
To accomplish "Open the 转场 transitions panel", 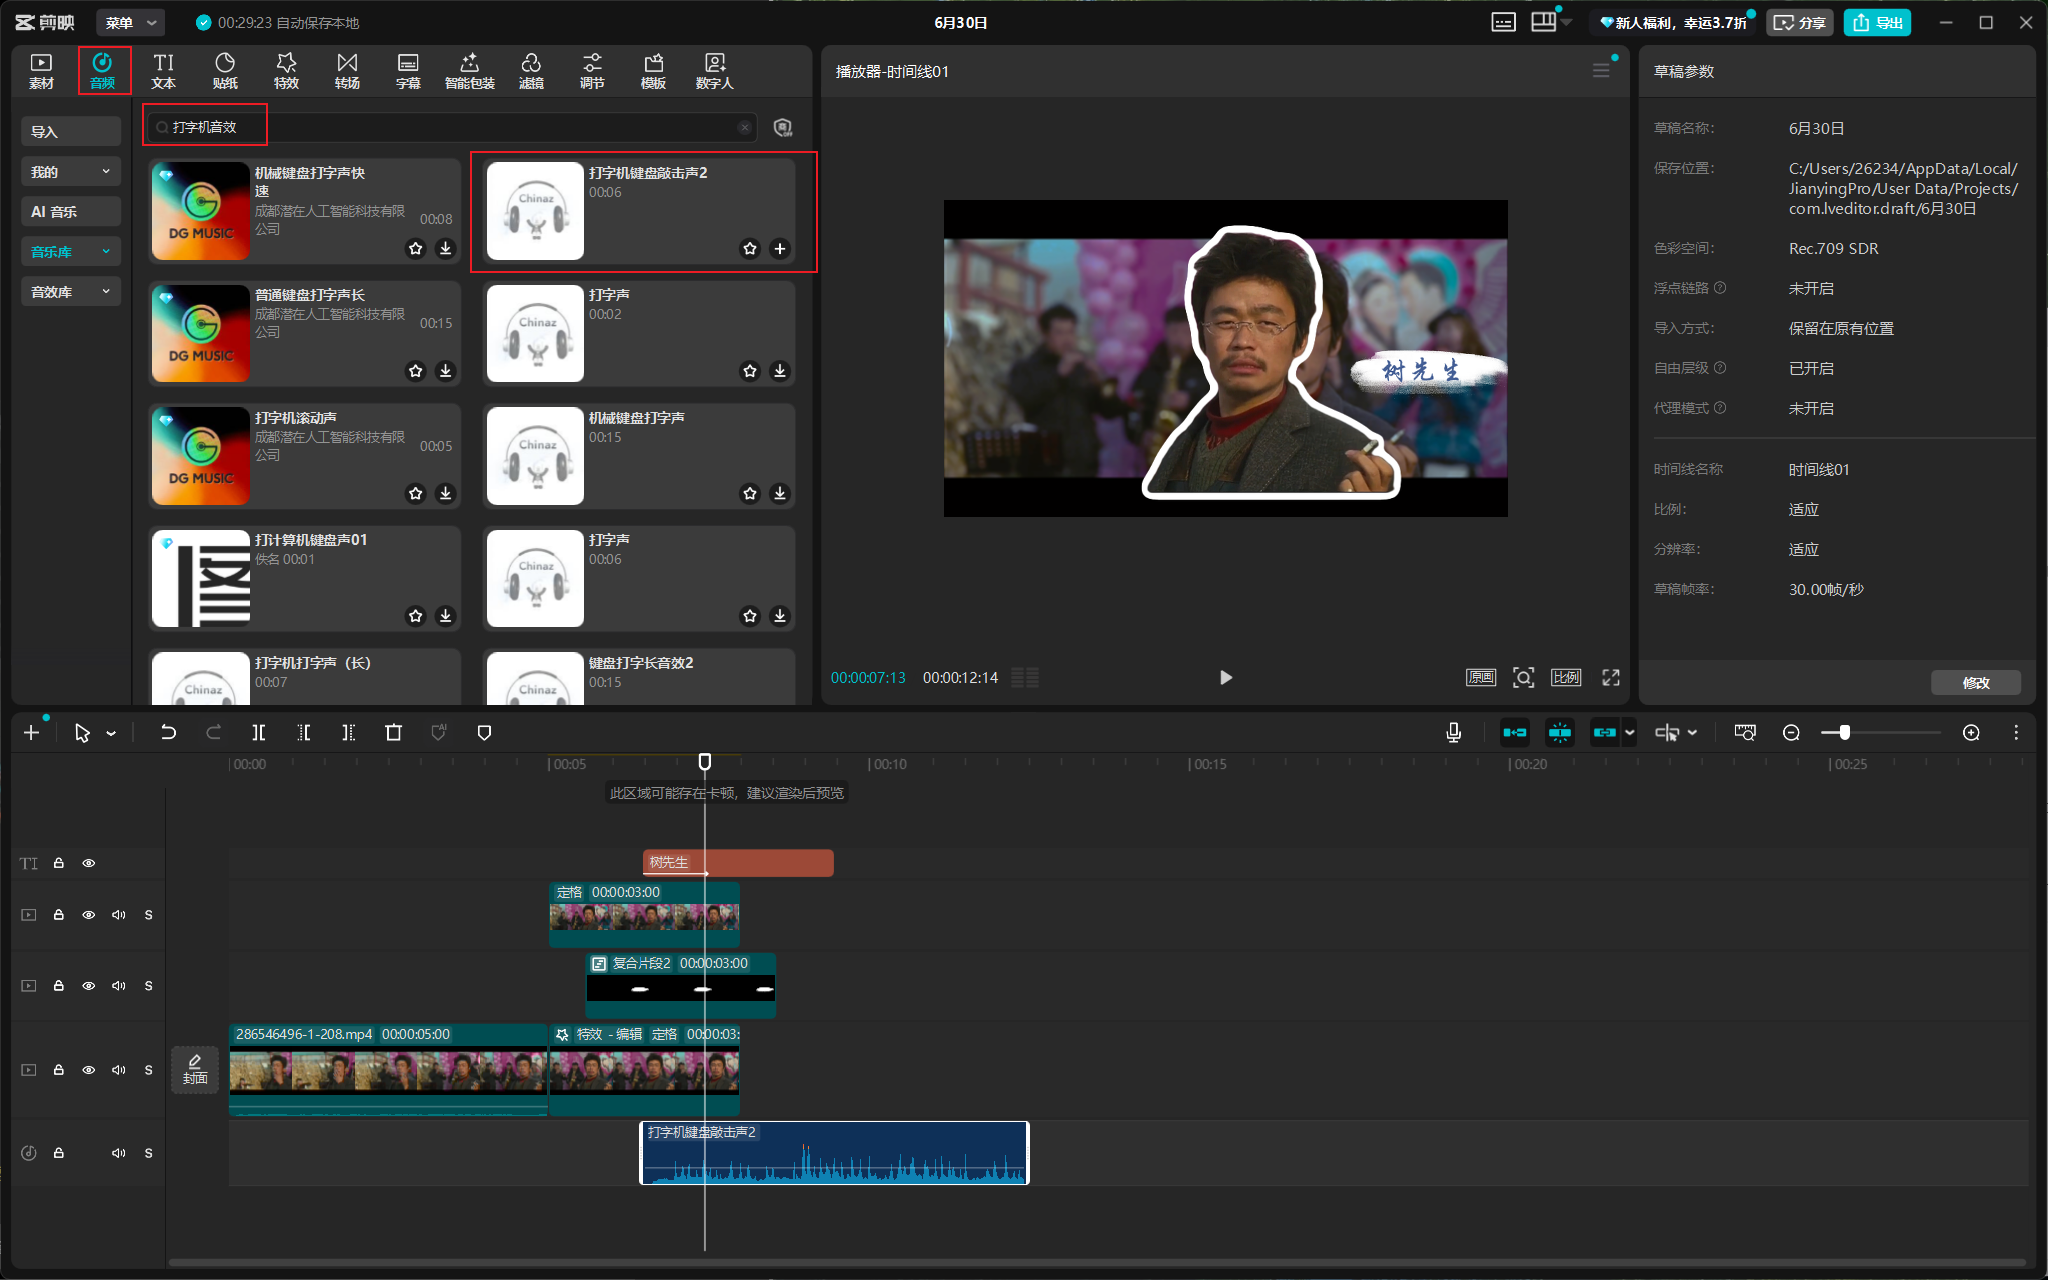I will coord(347,71).
